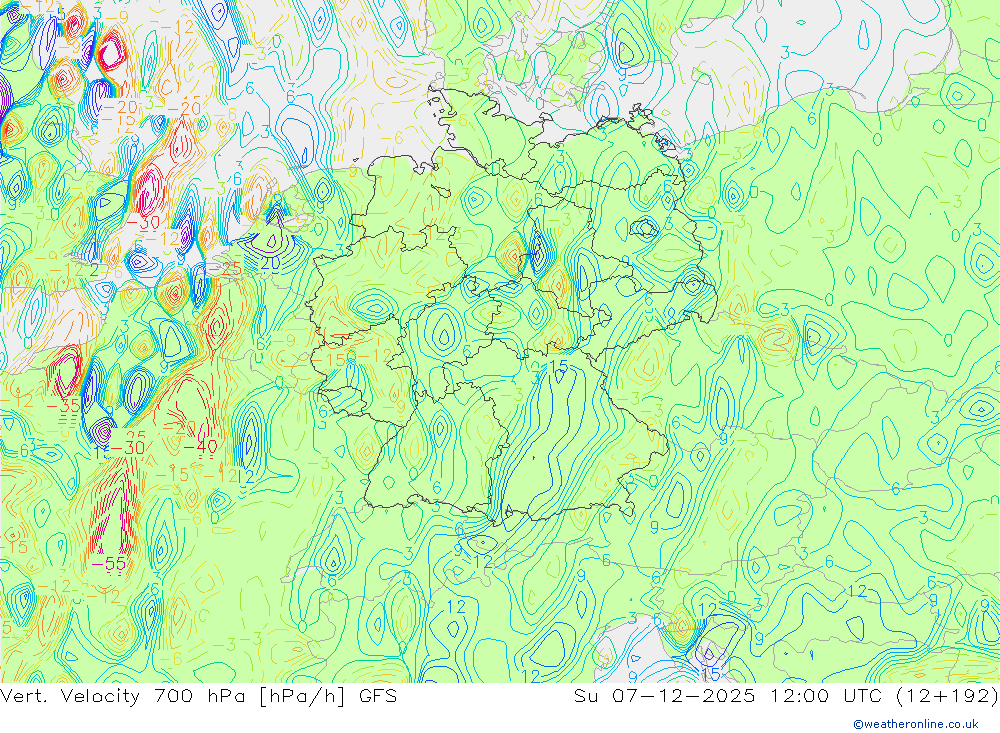Click the purple '20' contour label
Screen dimensions: 1000x733
(x=270, y=262)
